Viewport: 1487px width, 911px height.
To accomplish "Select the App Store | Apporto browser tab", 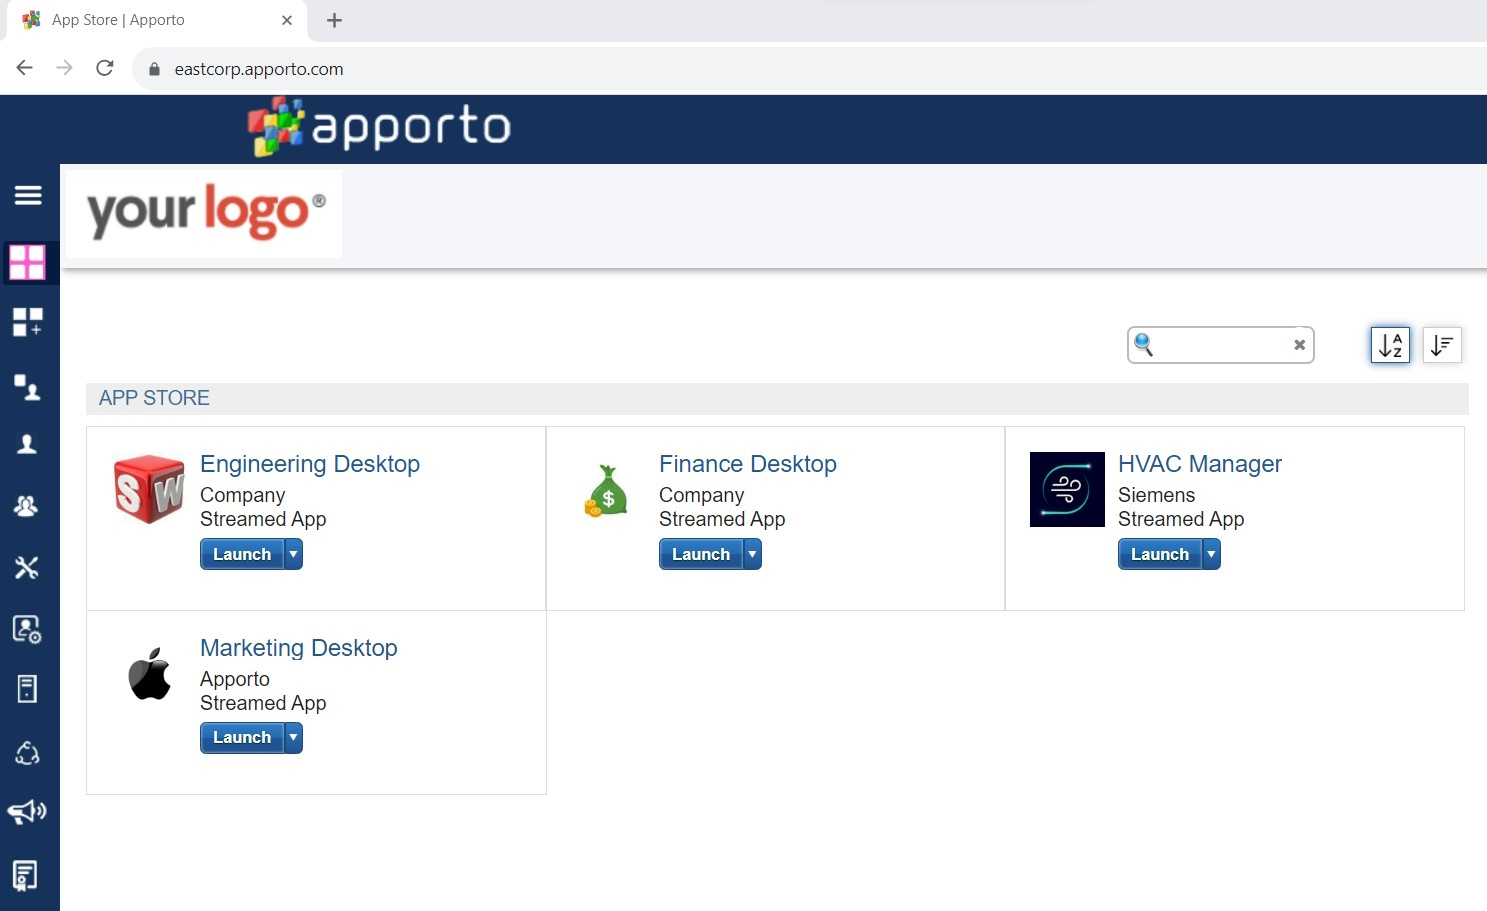I will coord(158,20).
